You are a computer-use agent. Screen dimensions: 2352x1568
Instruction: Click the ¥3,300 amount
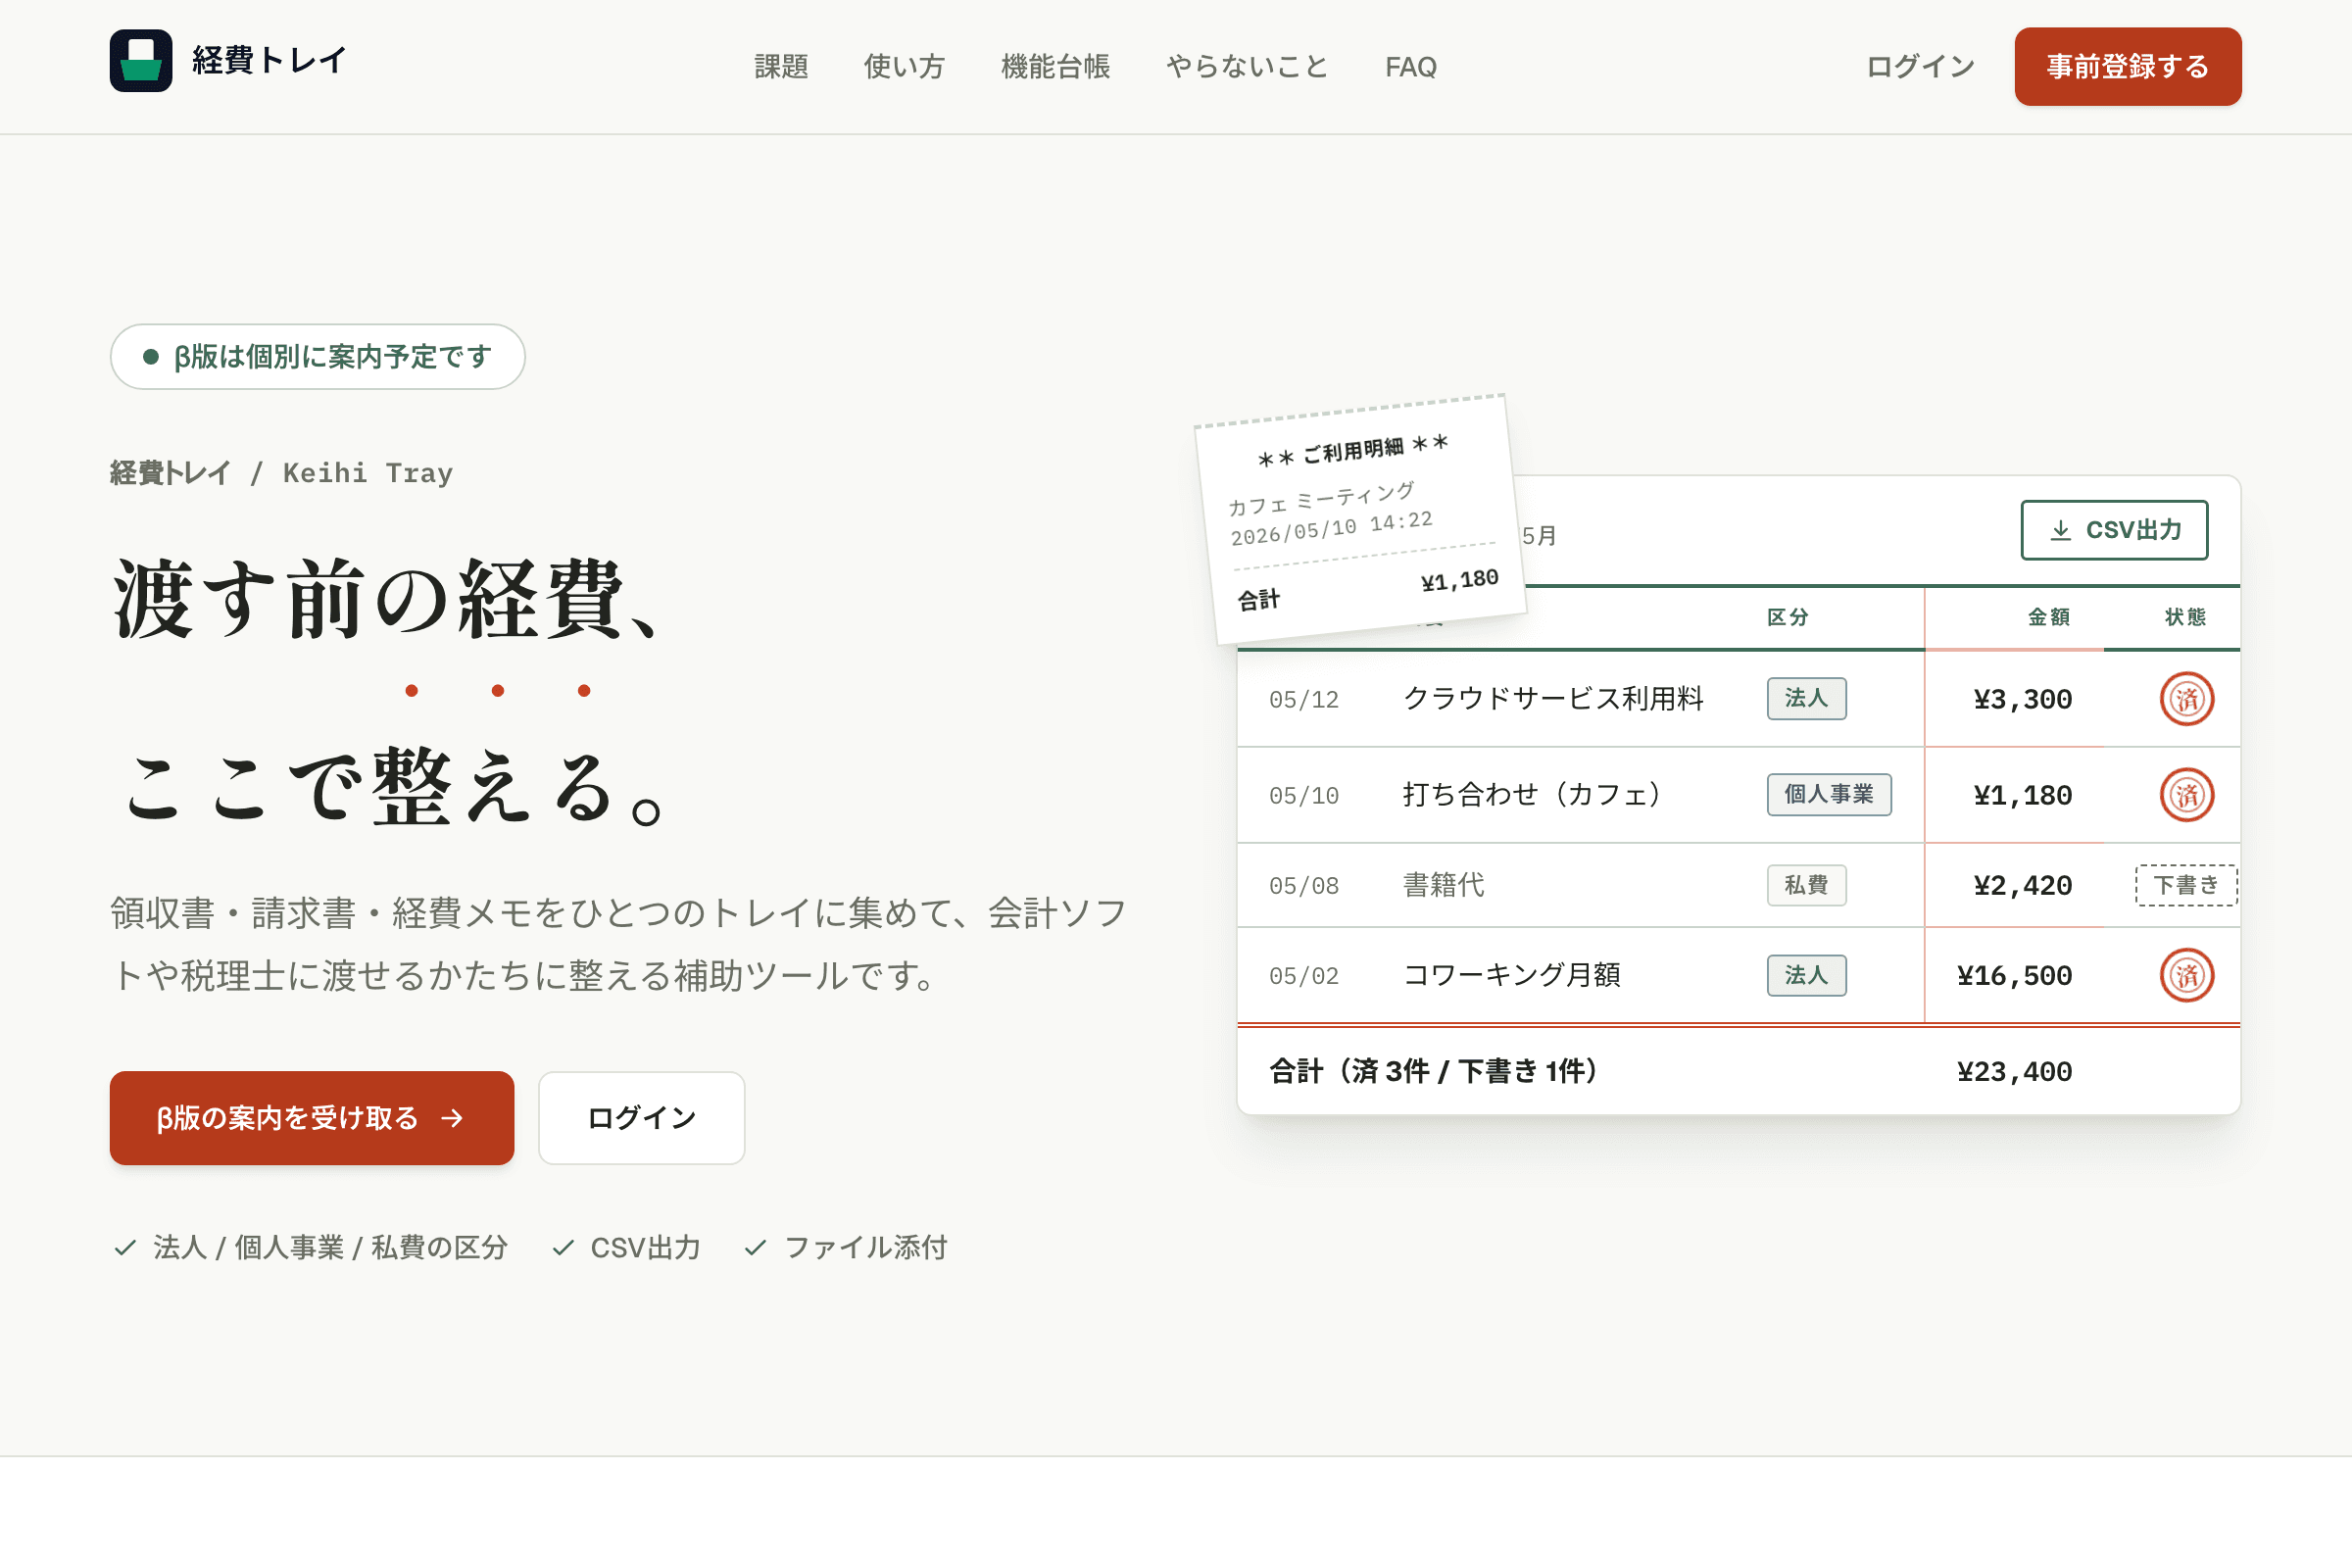[x=2022, y=700]
